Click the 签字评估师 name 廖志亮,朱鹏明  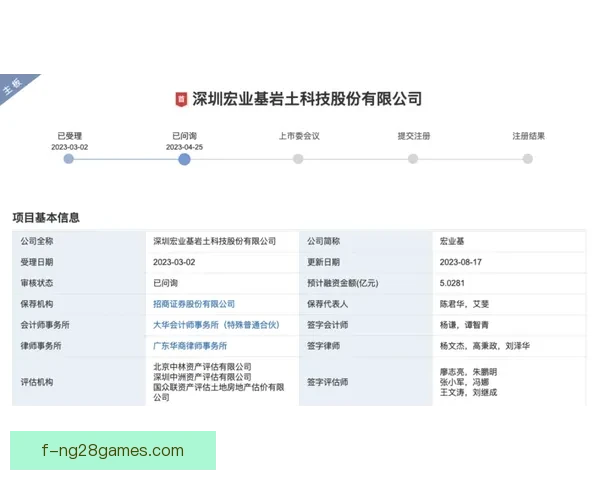[x=468, y=372]
